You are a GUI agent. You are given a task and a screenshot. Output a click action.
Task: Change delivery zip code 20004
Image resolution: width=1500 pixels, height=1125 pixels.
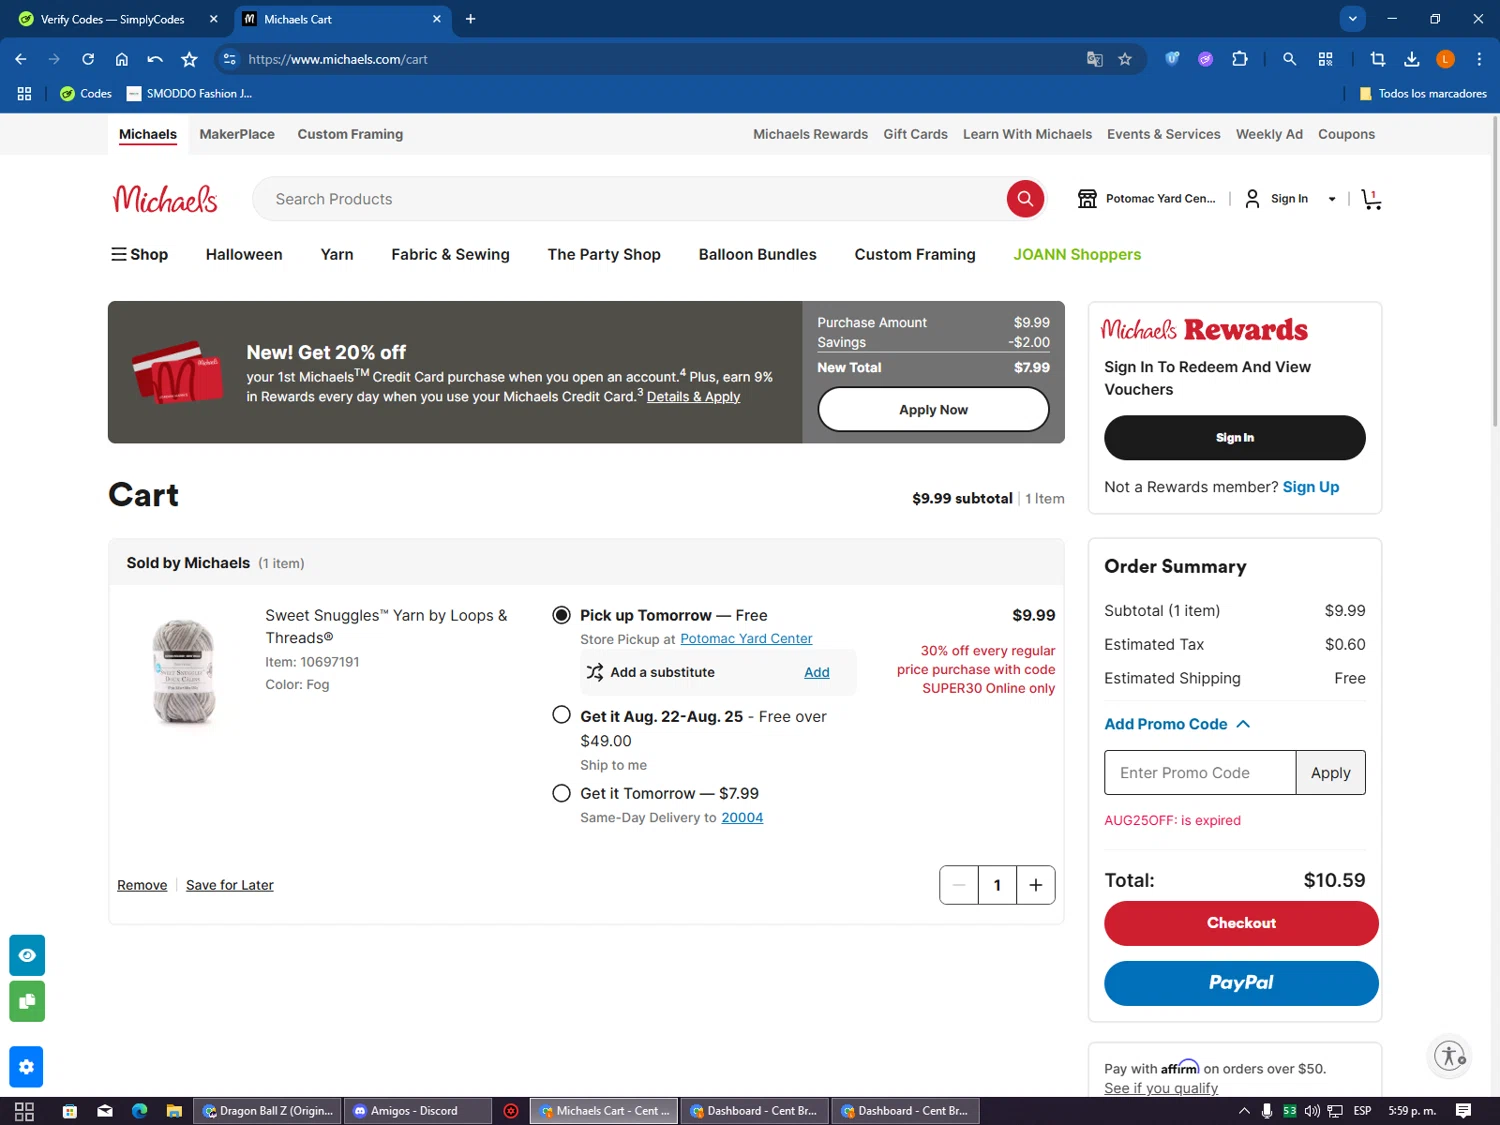pyautogui.click(x=742, y=817)
